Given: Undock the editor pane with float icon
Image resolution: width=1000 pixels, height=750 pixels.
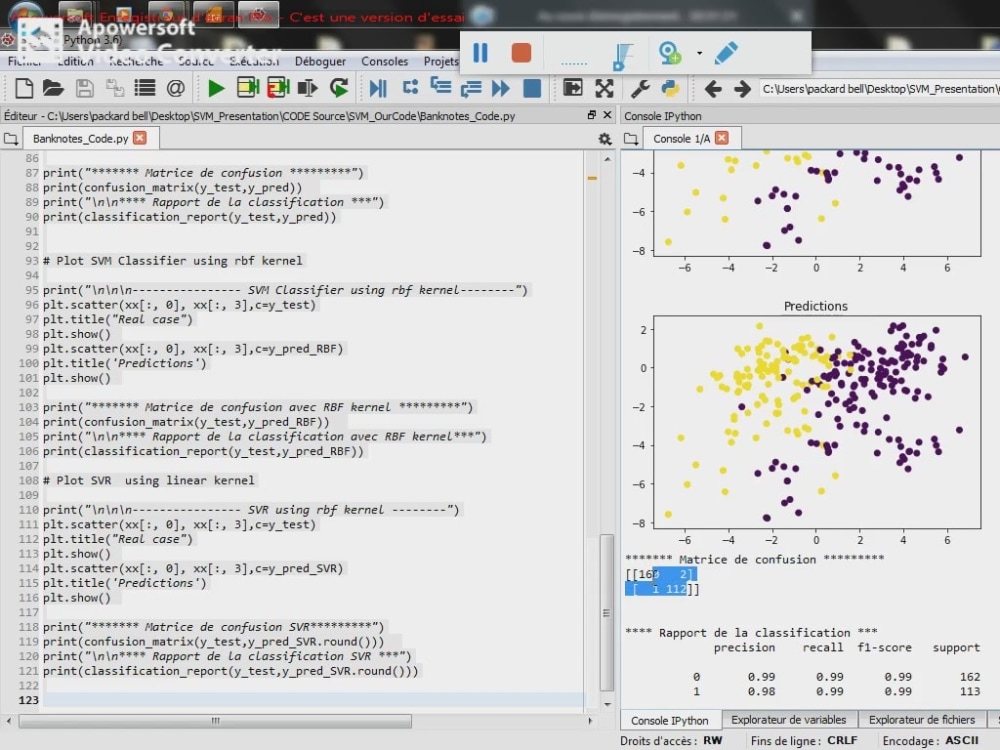Looking at the screenshot, I should pos(591,115).
